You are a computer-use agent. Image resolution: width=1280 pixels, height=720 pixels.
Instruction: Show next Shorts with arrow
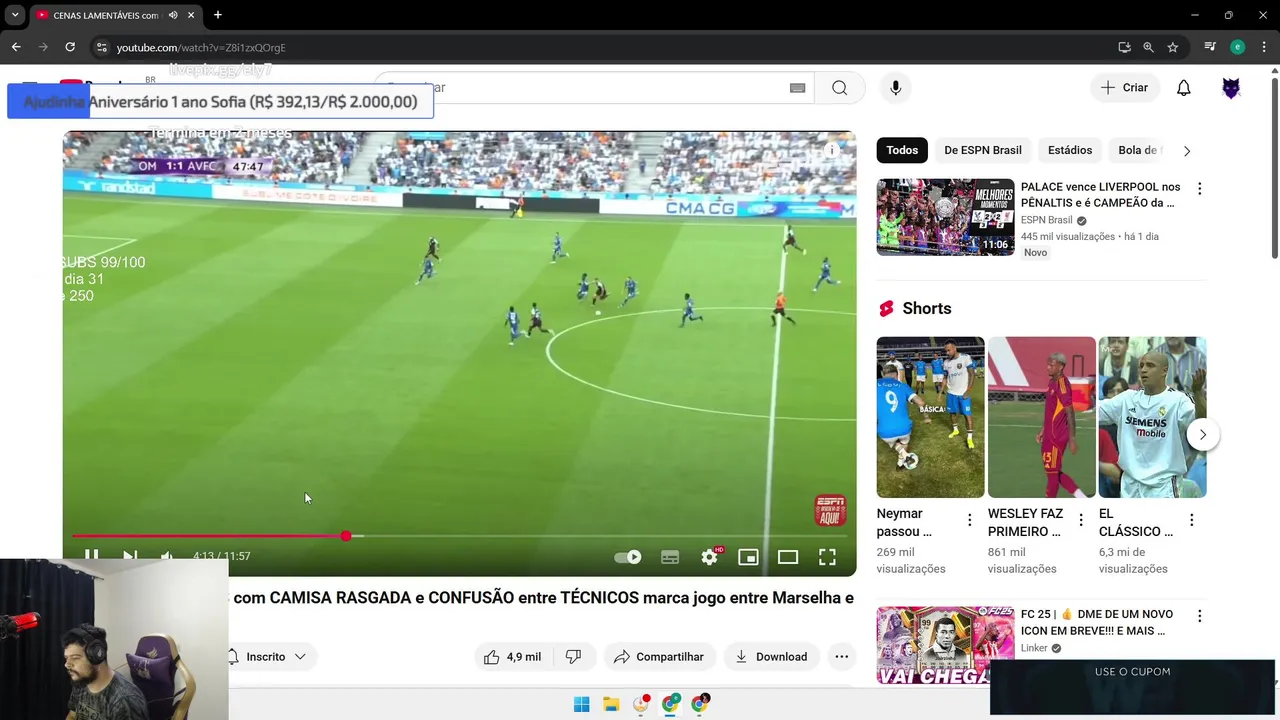coord(1203,435)
